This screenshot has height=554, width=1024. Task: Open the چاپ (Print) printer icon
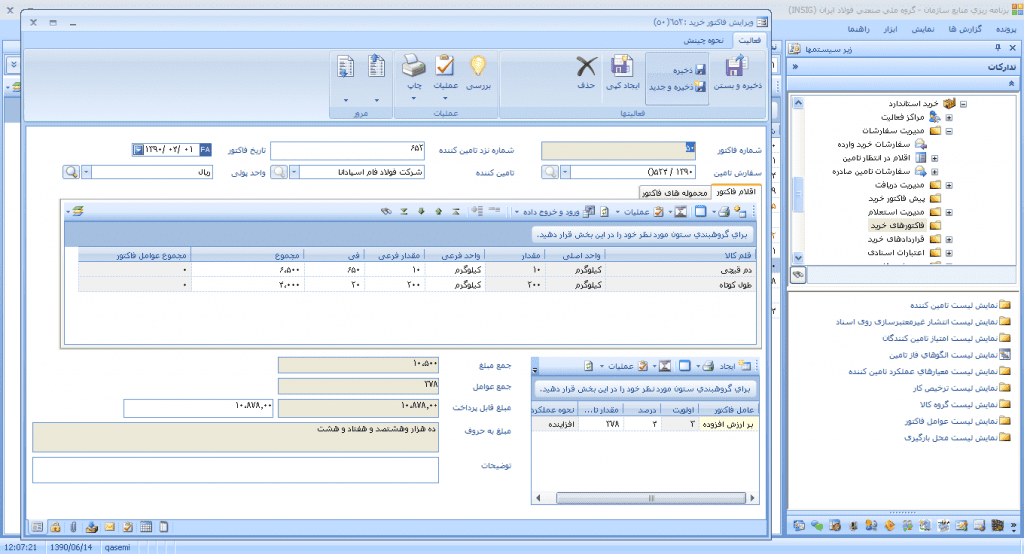coord(413,68)
